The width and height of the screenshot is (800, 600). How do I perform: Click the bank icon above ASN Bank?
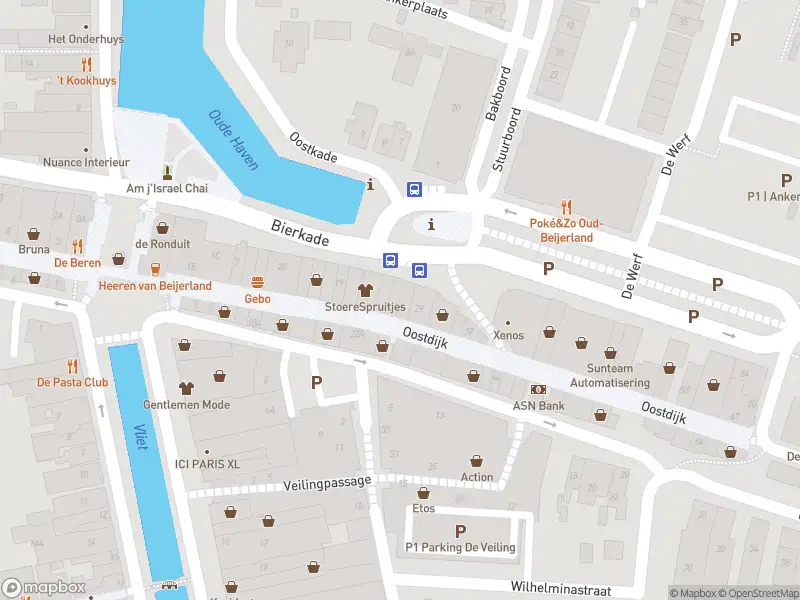[x=538, y=390]
